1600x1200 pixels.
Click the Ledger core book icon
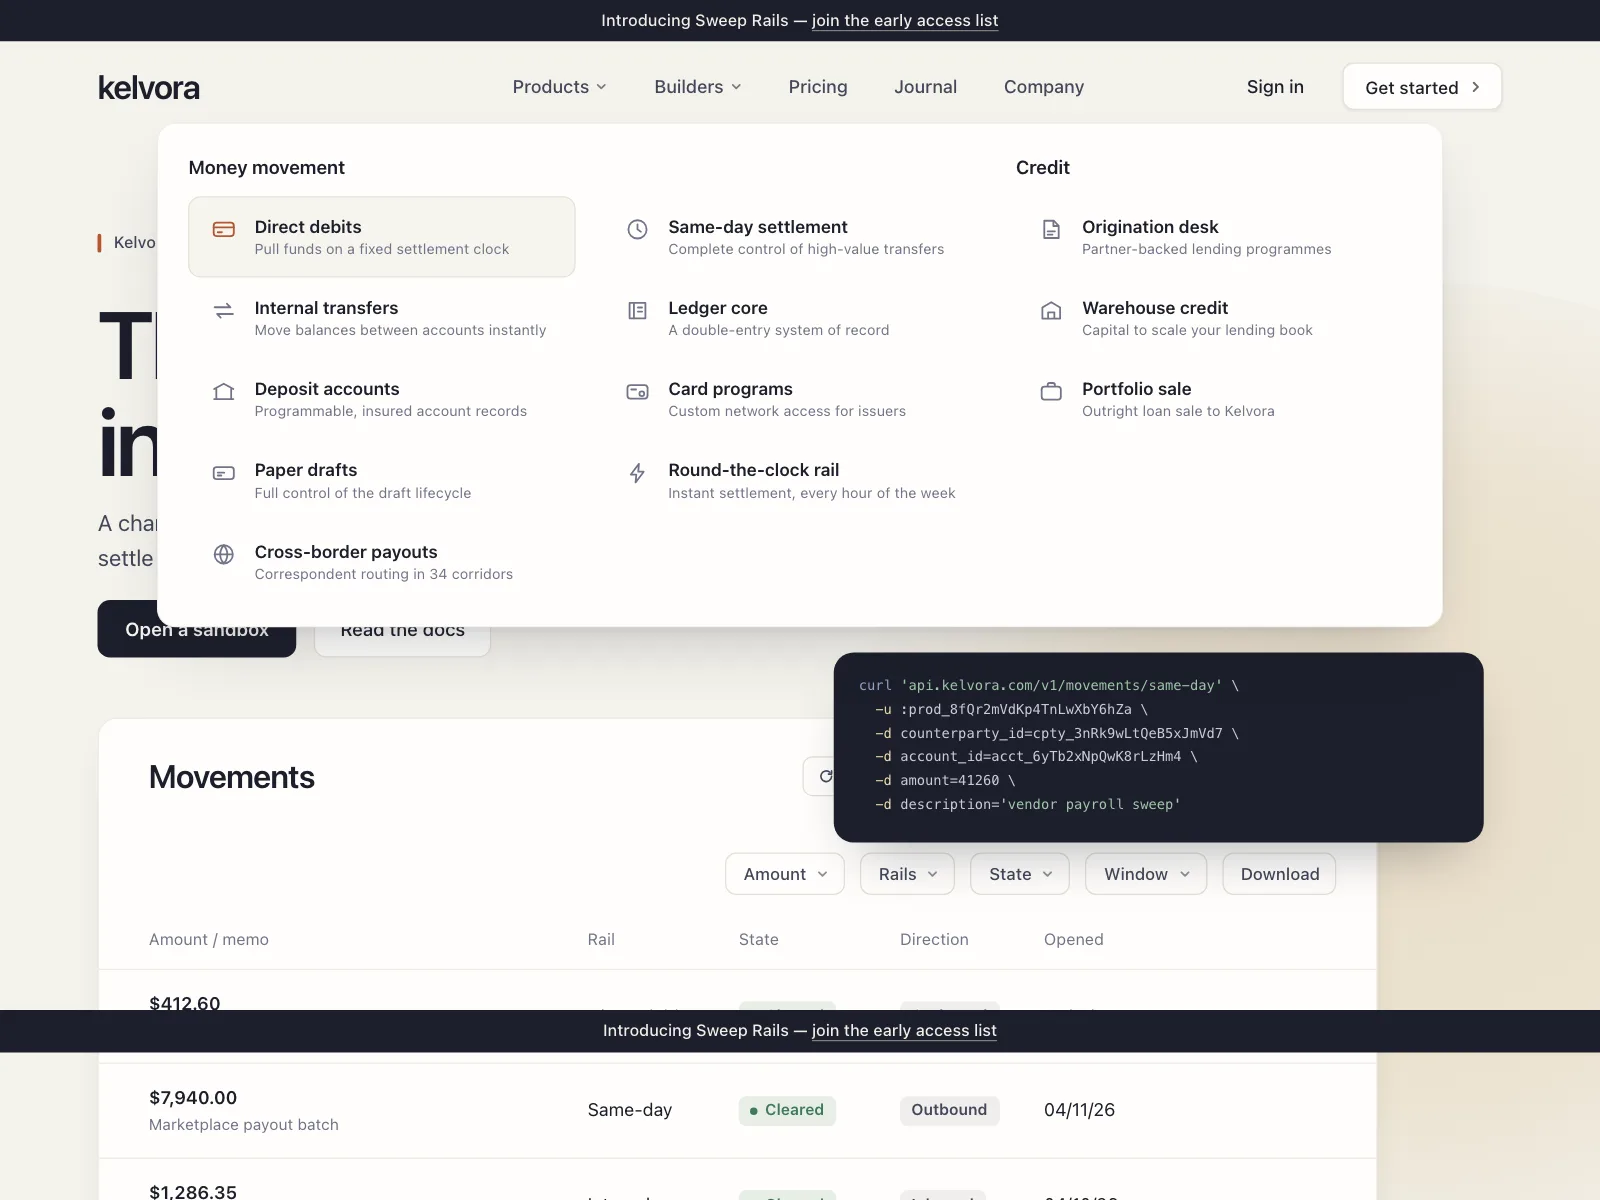click(x=637, y=311)
